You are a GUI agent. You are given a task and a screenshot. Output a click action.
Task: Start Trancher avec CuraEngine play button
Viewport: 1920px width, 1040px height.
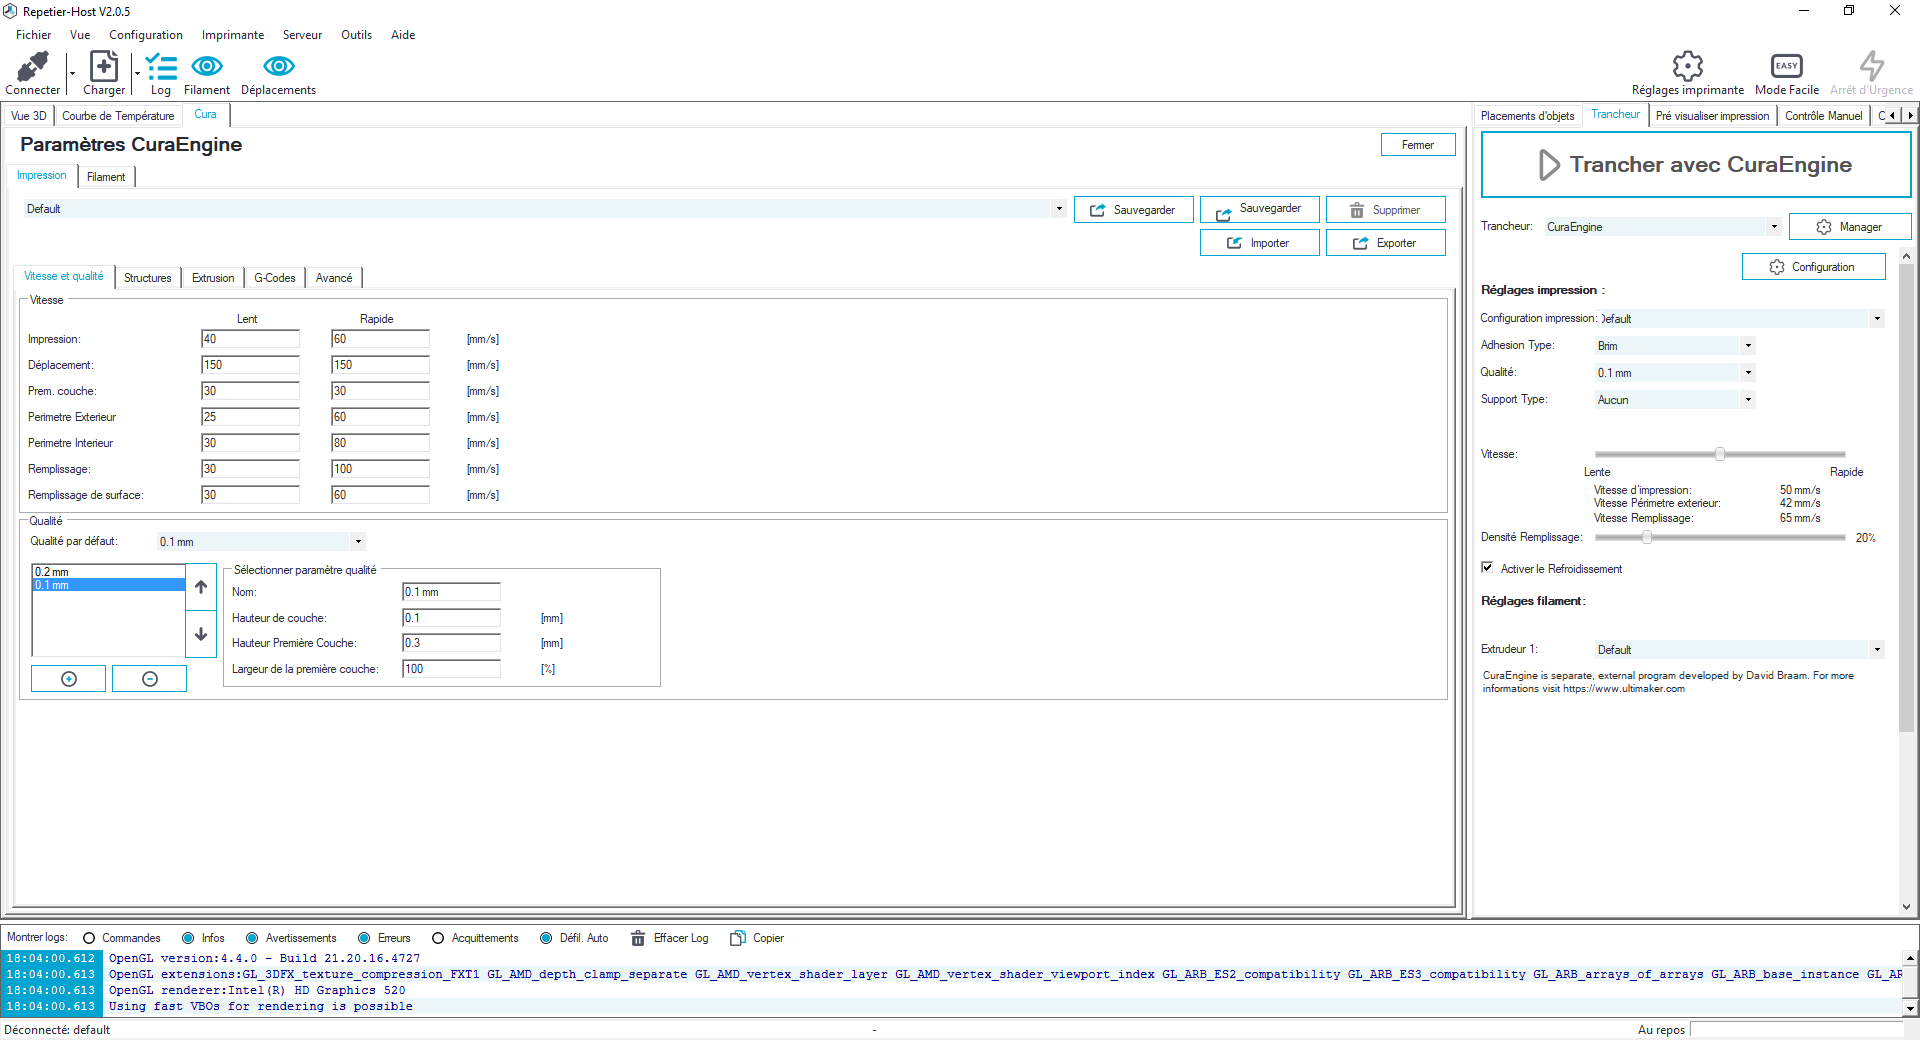point(1695,165)
